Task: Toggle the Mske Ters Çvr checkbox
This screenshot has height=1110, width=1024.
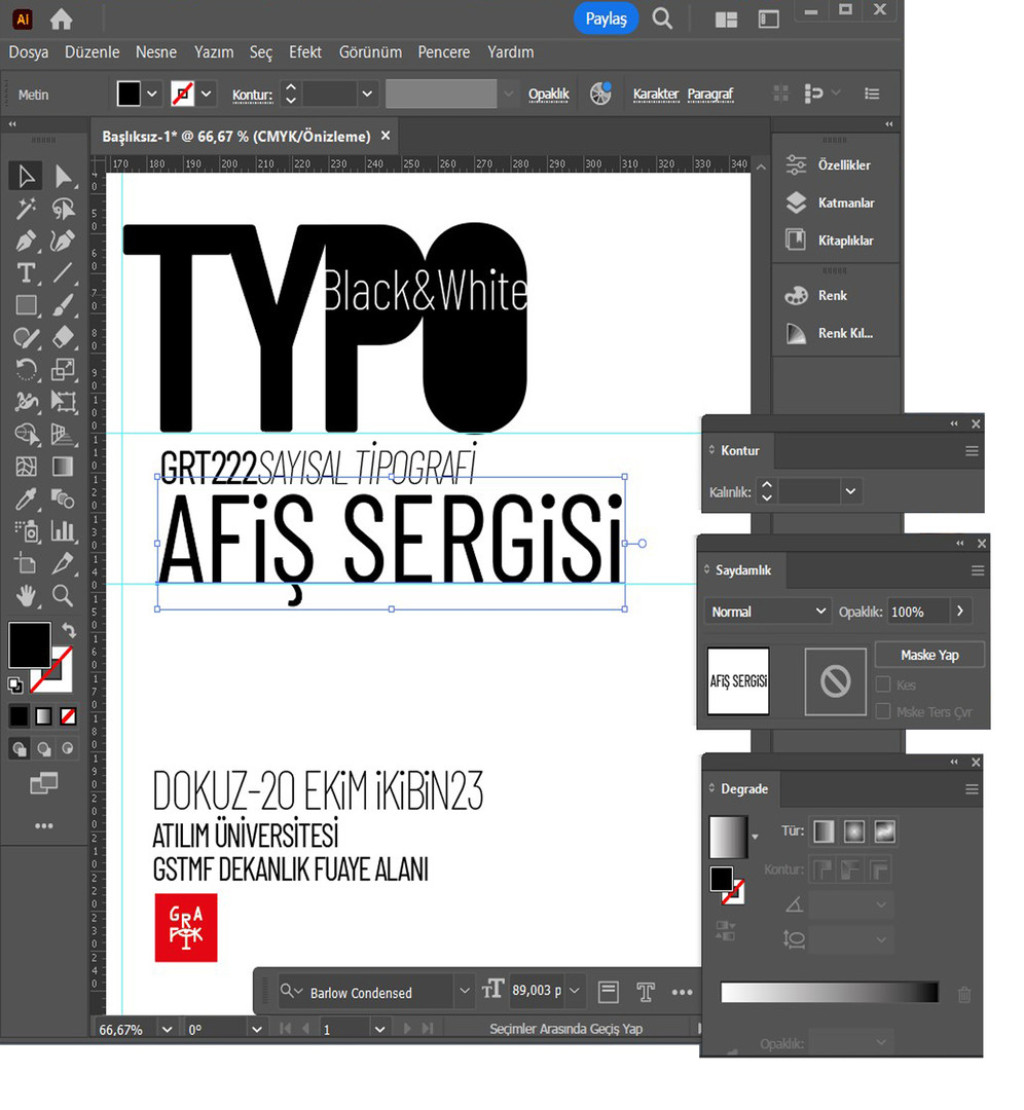Action: coord(883,712)
